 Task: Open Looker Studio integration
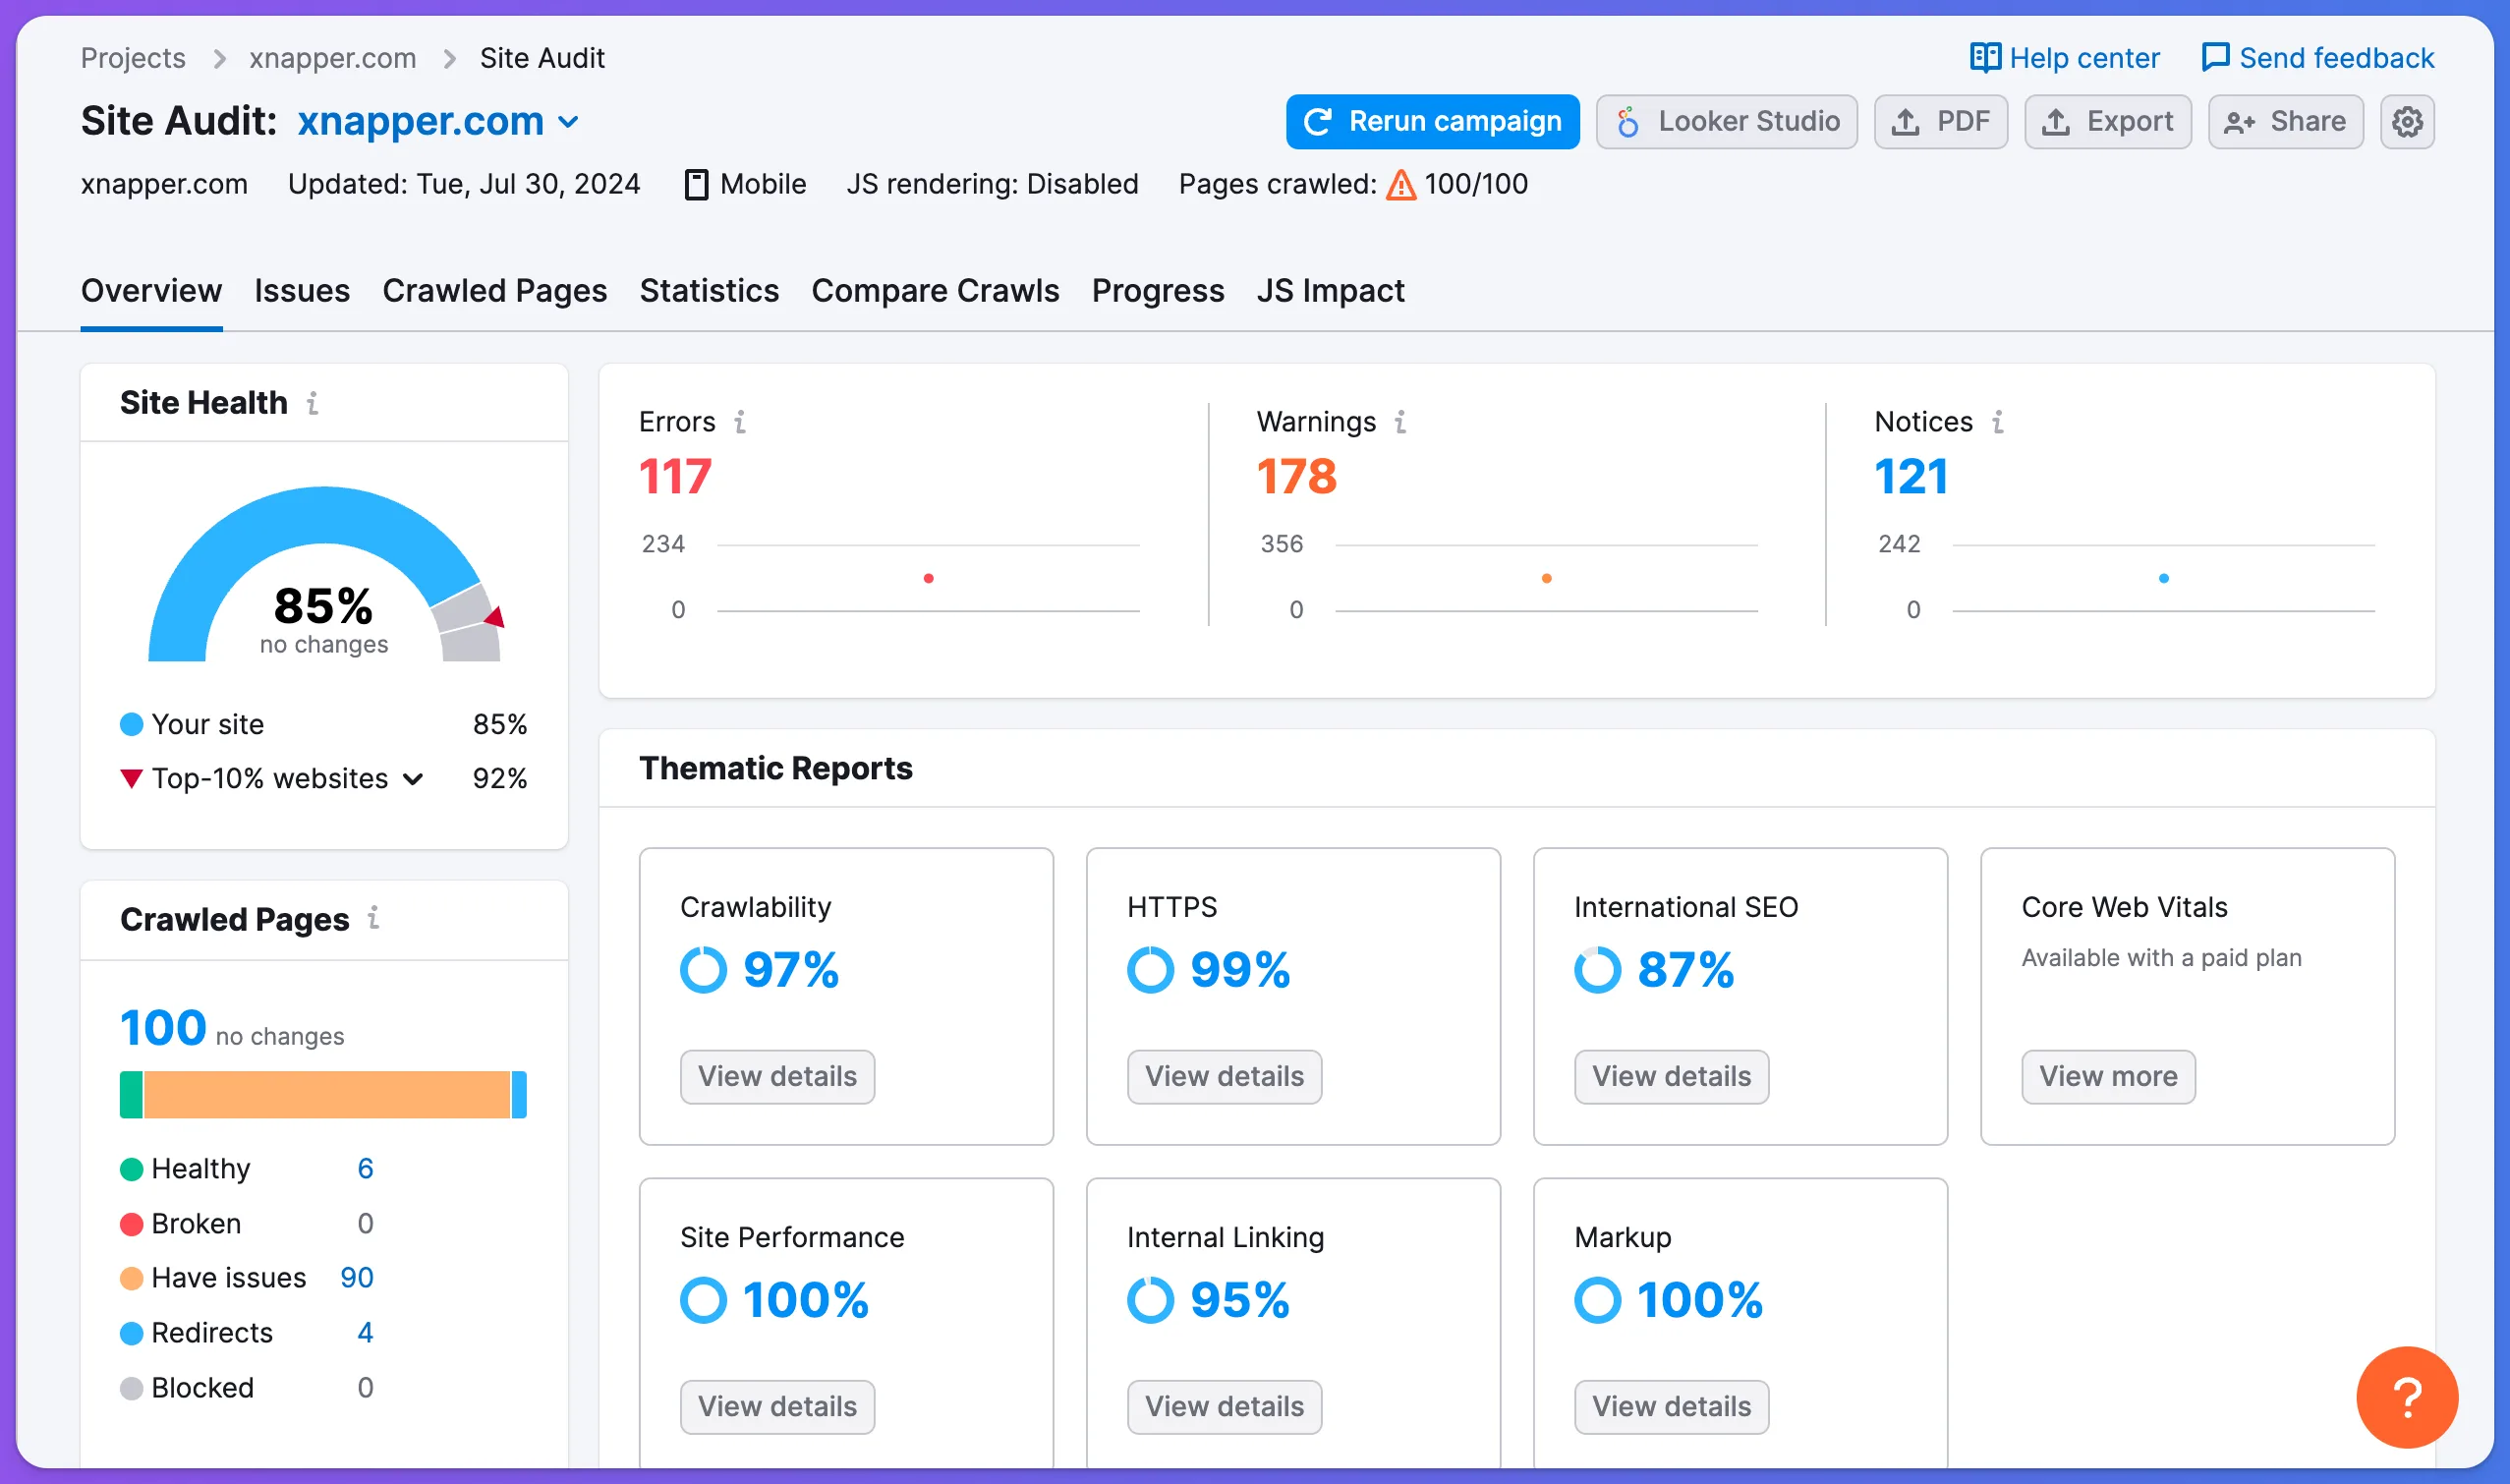tap(1726, 122)
